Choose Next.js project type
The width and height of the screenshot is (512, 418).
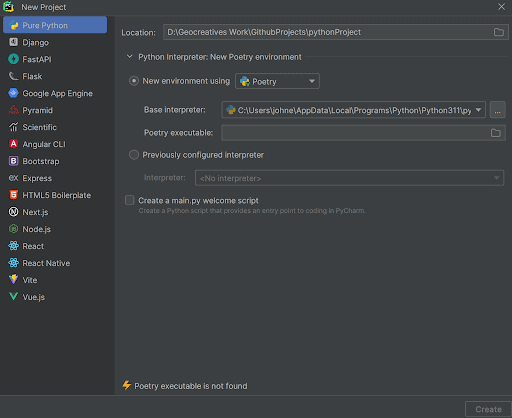(55, 212)
